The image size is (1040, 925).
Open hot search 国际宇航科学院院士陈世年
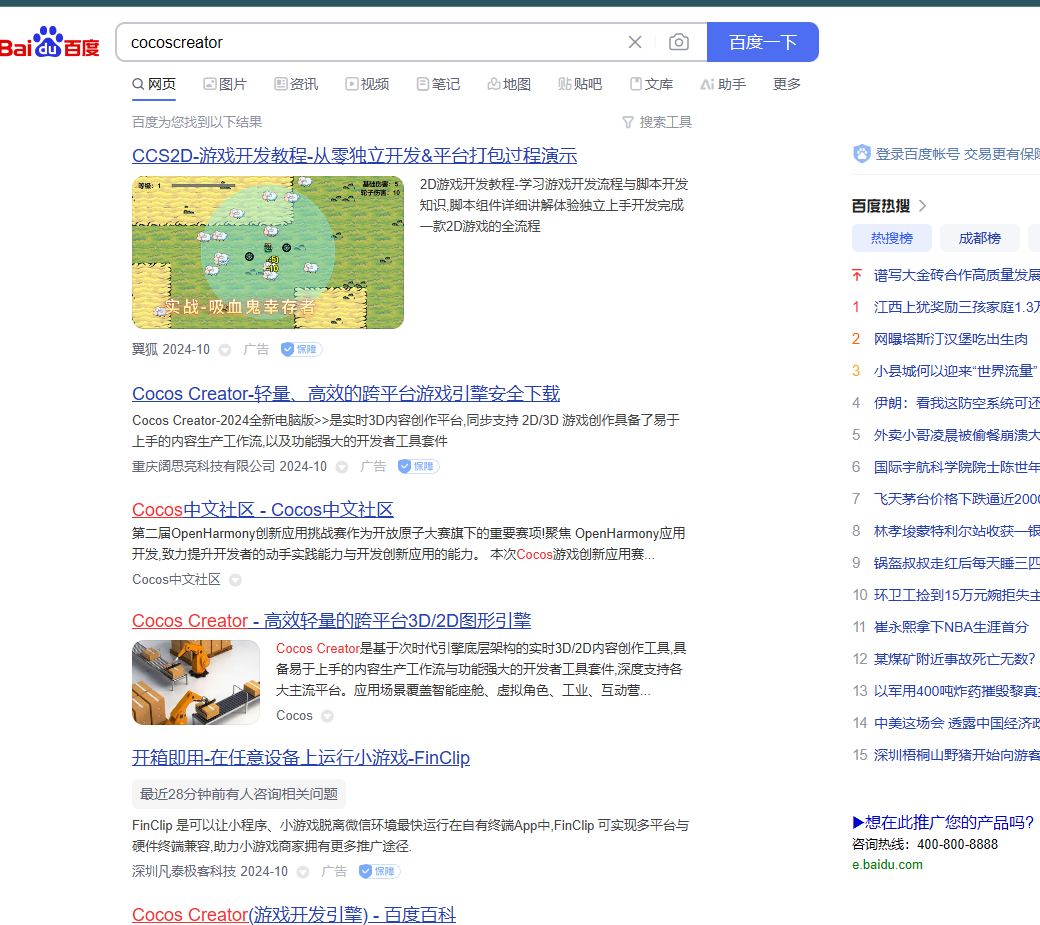click(956, 467)
